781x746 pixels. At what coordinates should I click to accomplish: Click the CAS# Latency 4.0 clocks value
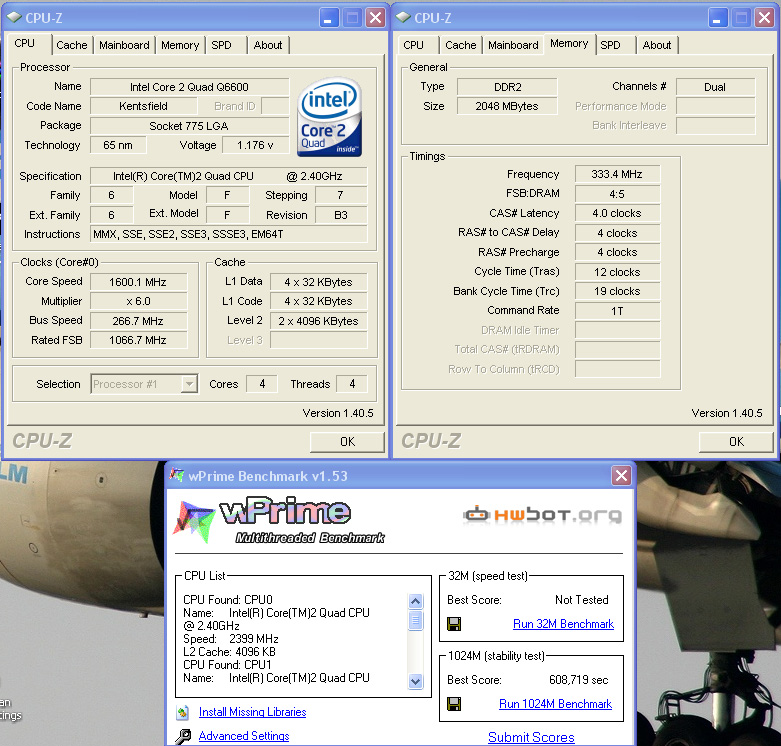617,213
